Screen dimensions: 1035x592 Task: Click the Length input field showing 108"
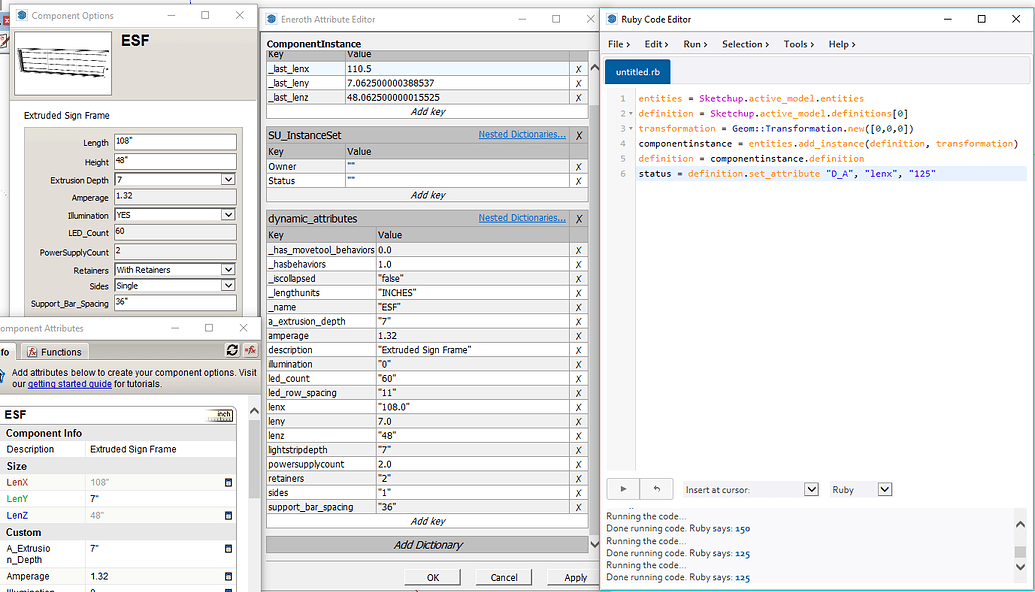175,143
